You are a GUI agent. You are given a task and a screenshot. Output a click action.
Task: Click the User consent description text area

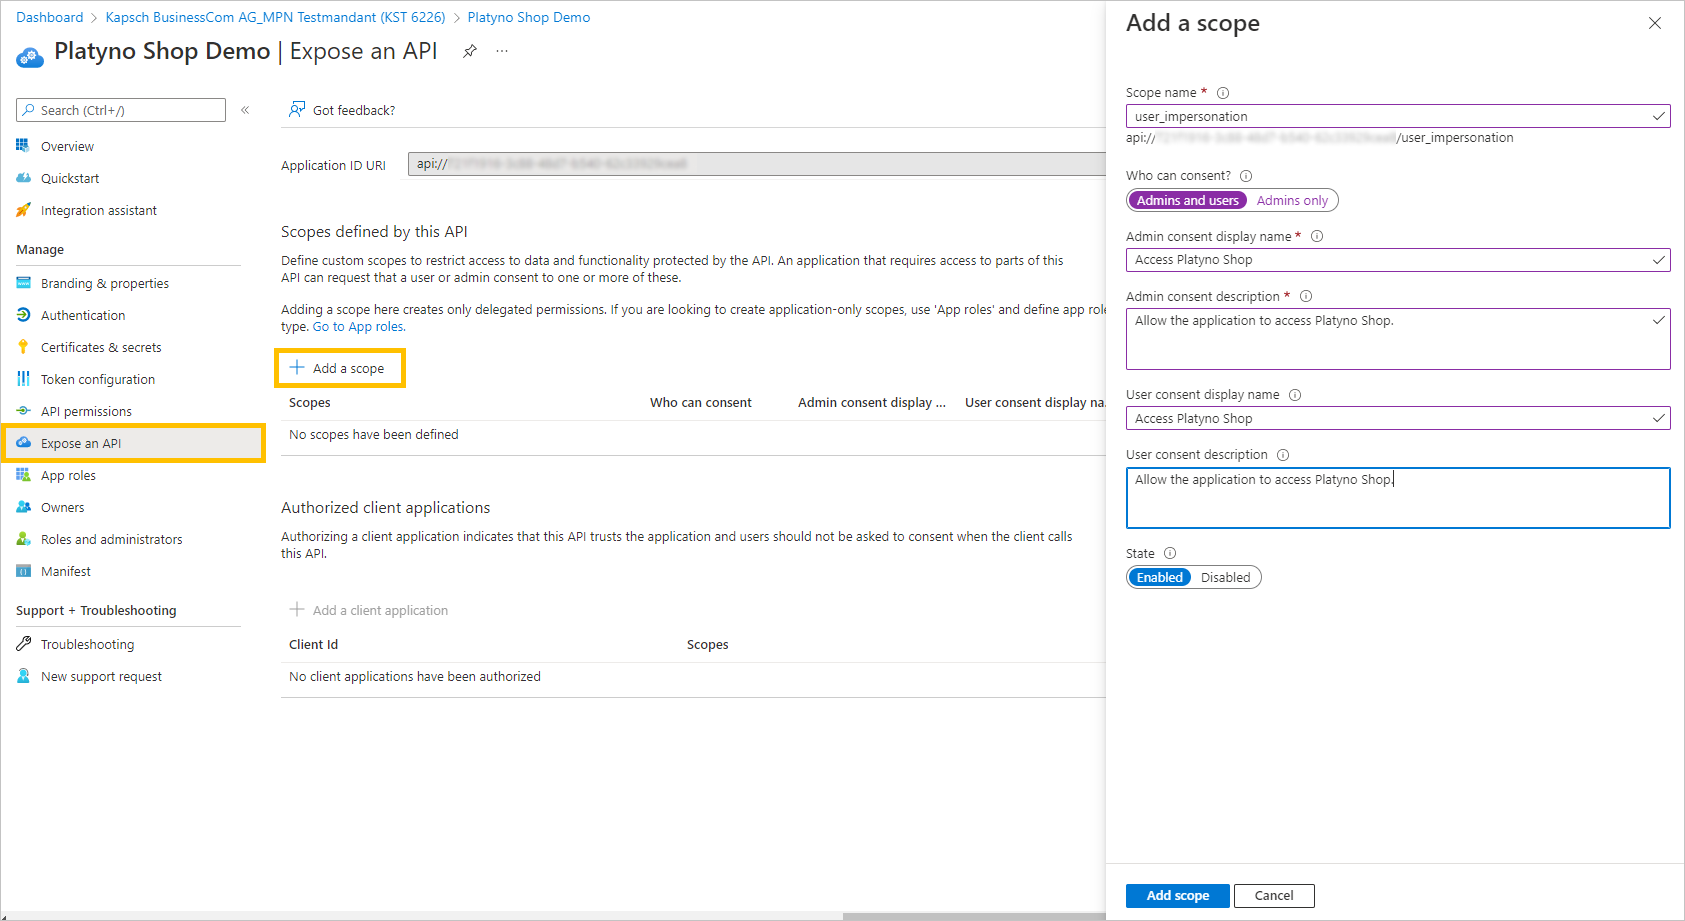1398,498
